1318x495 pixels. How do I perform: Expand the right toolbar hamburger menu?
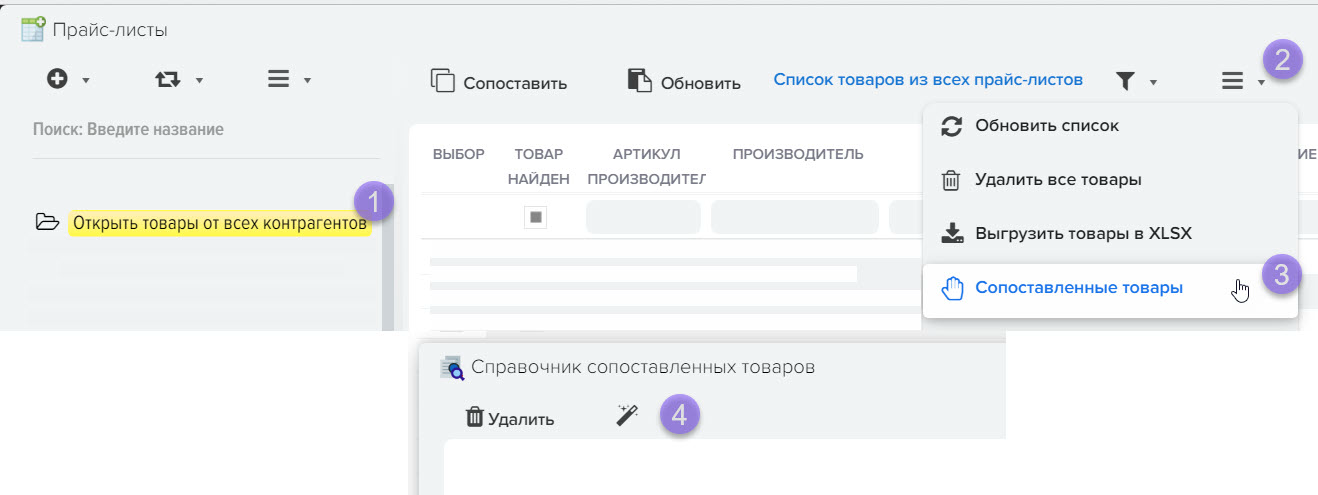click(1233, 82)
